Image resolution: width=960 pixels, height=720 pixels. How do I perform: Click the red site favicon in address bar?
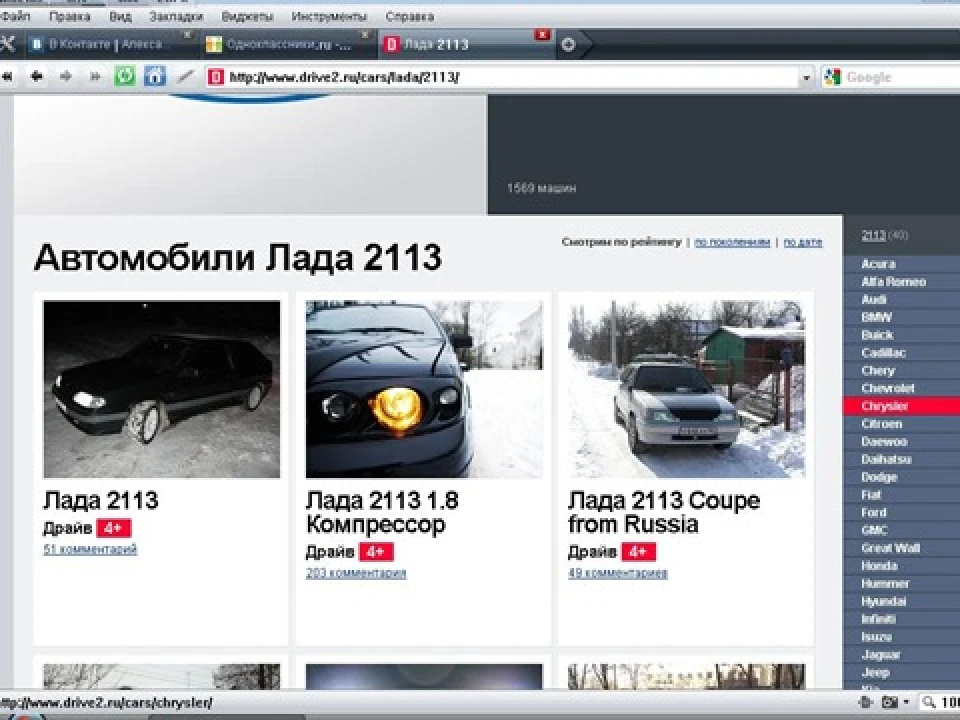[215, 77]
